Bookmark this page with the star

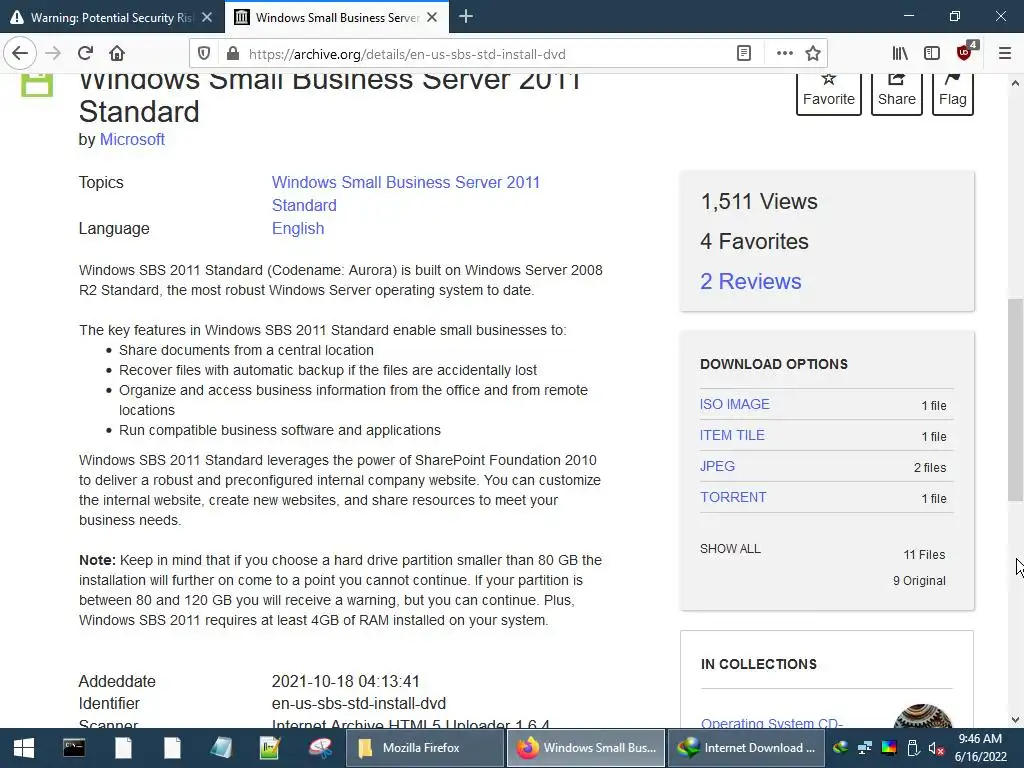pyautogui.click(x=812, y=54)
